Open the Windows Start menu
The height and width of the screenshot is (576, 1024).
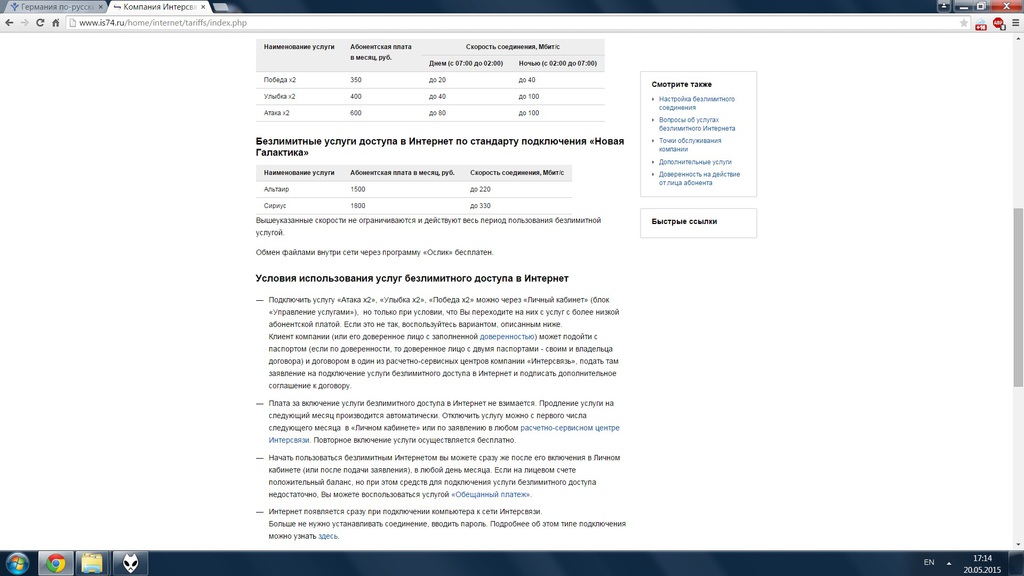[17, 563]
